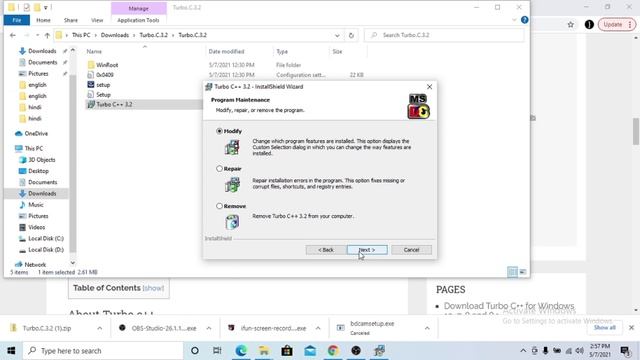Bookmark page with star icon
Image resolution: width=640 pixels, height=360 pixels.
(571, 24)
